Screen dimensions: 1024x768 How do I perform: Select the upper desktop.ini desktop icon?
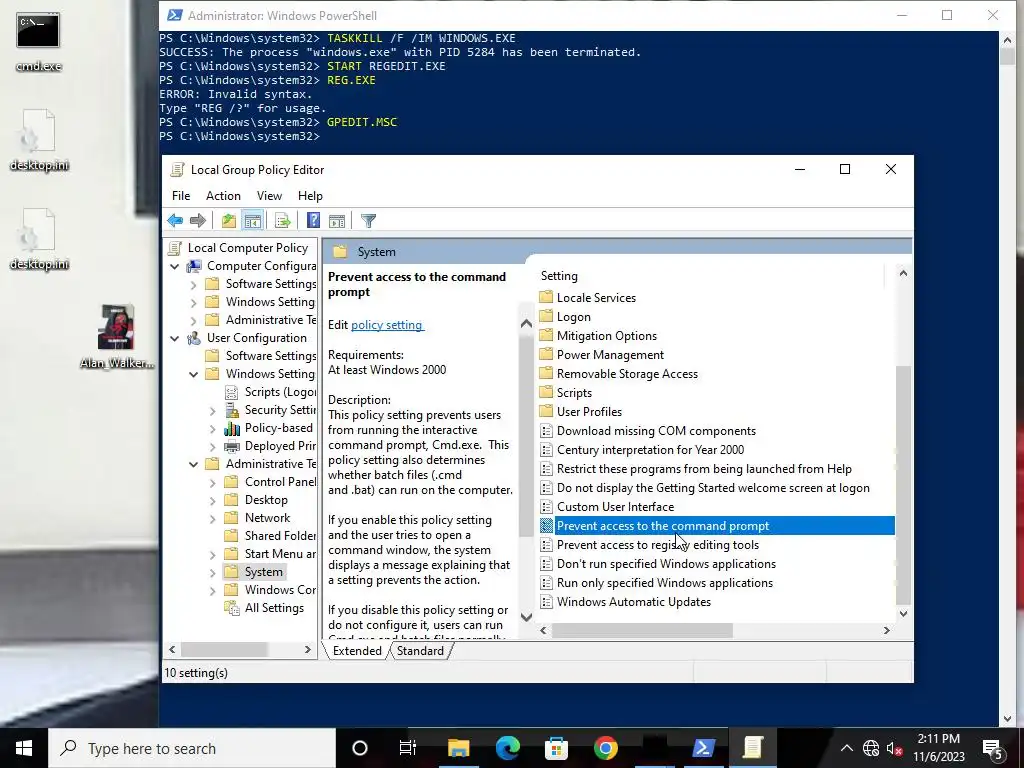tap(39, 140)
